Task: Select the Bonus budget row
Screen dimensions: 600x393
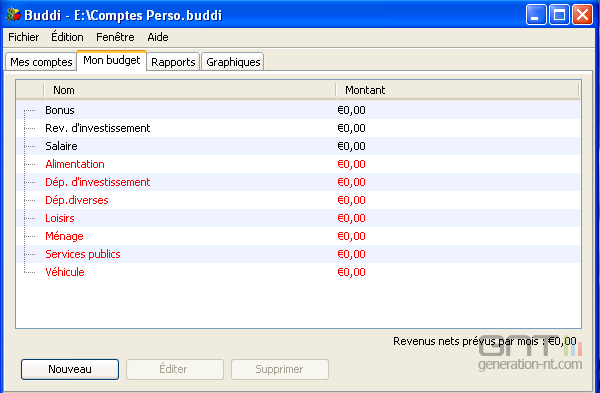Action: click(298, 110)
